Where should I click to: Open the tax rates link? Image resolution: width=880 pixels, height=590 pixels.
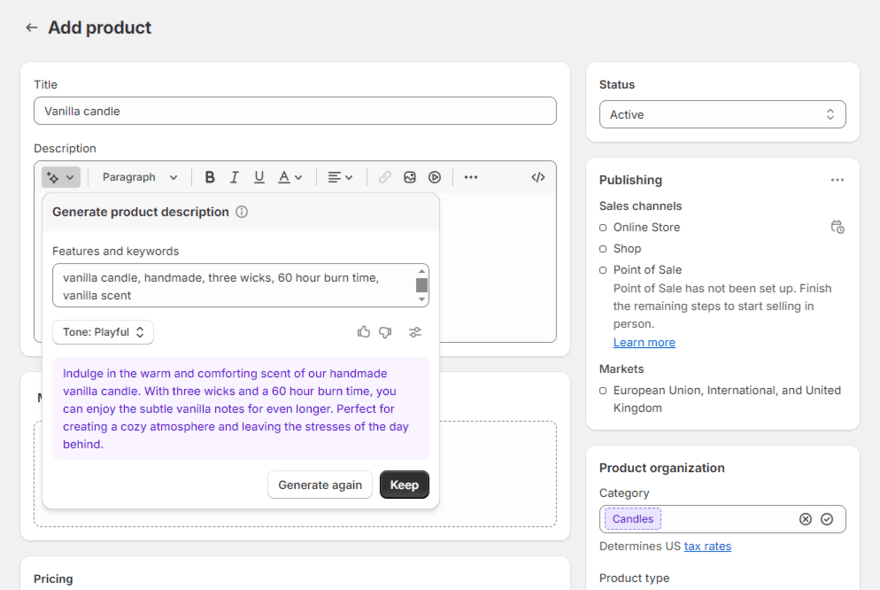point(708,546)
